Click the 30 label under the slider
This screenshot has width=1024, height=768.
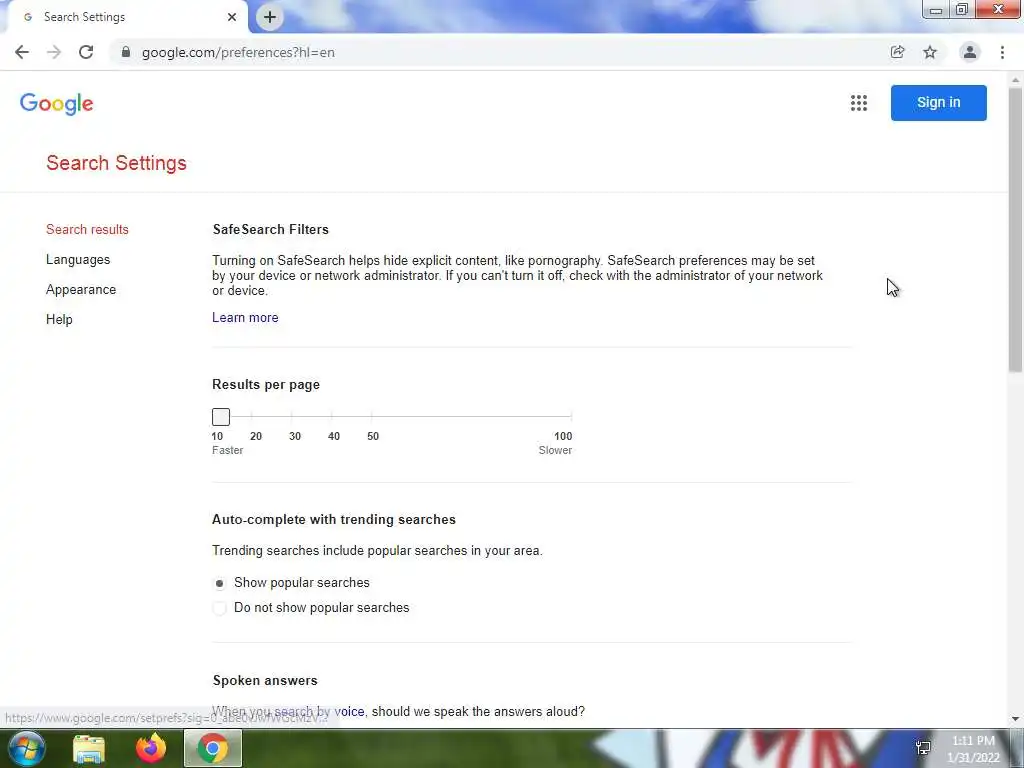(x=295, y=436)
